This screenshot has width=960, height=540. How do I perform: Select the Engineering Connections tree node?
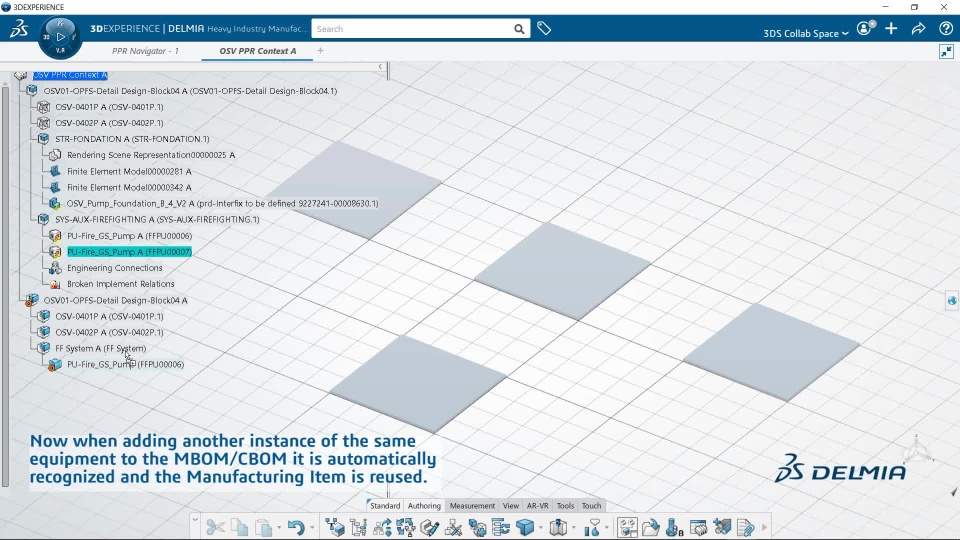(x=114, y=268)
